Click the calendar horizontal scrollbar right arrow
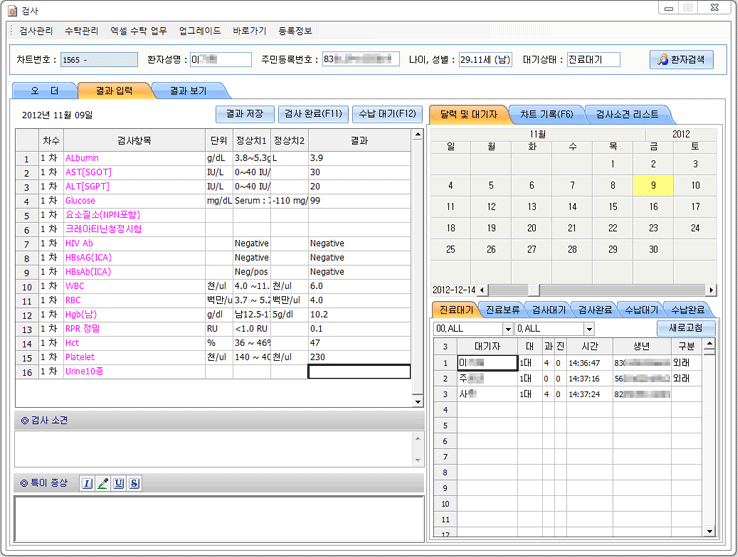The image size is (738, 557). [711, 290]
